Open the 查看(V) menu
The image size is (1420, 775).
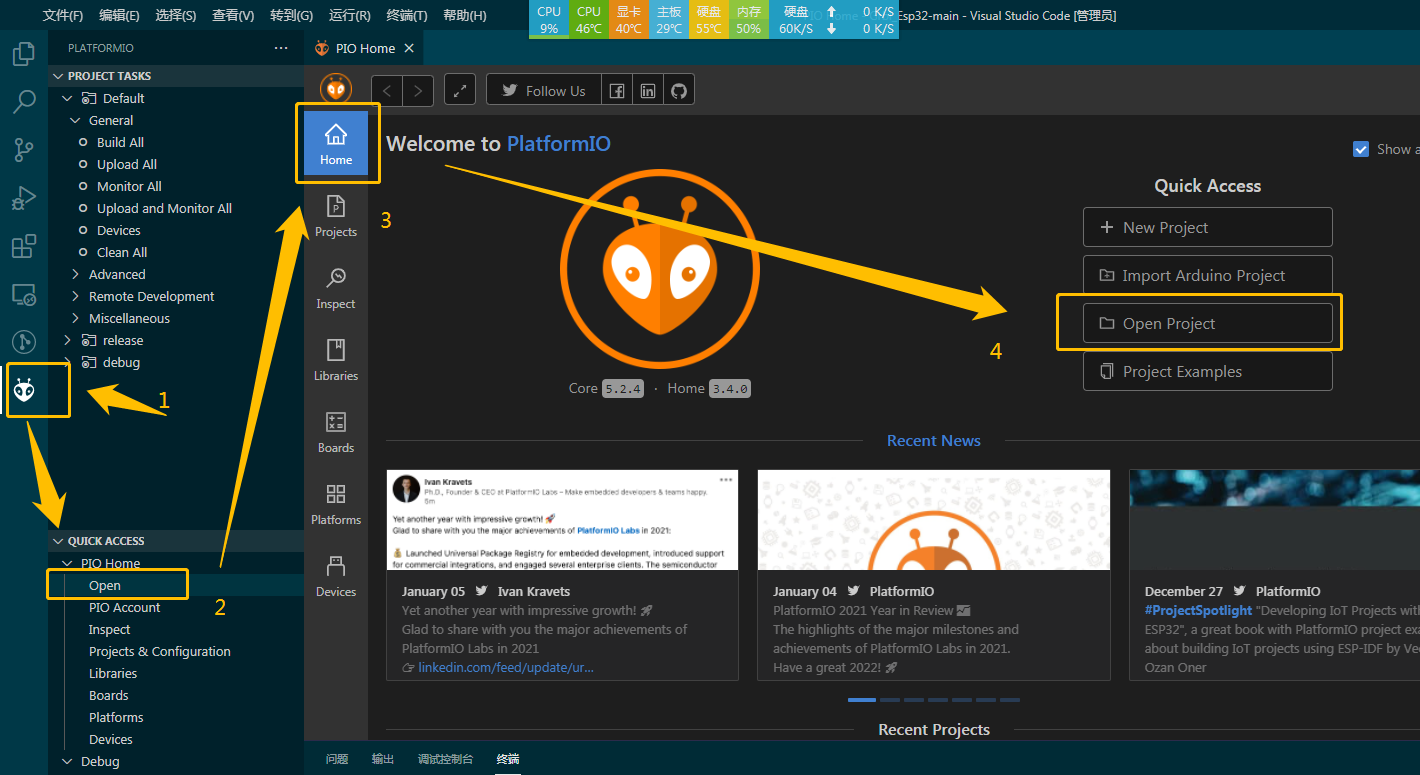point(233,15)
